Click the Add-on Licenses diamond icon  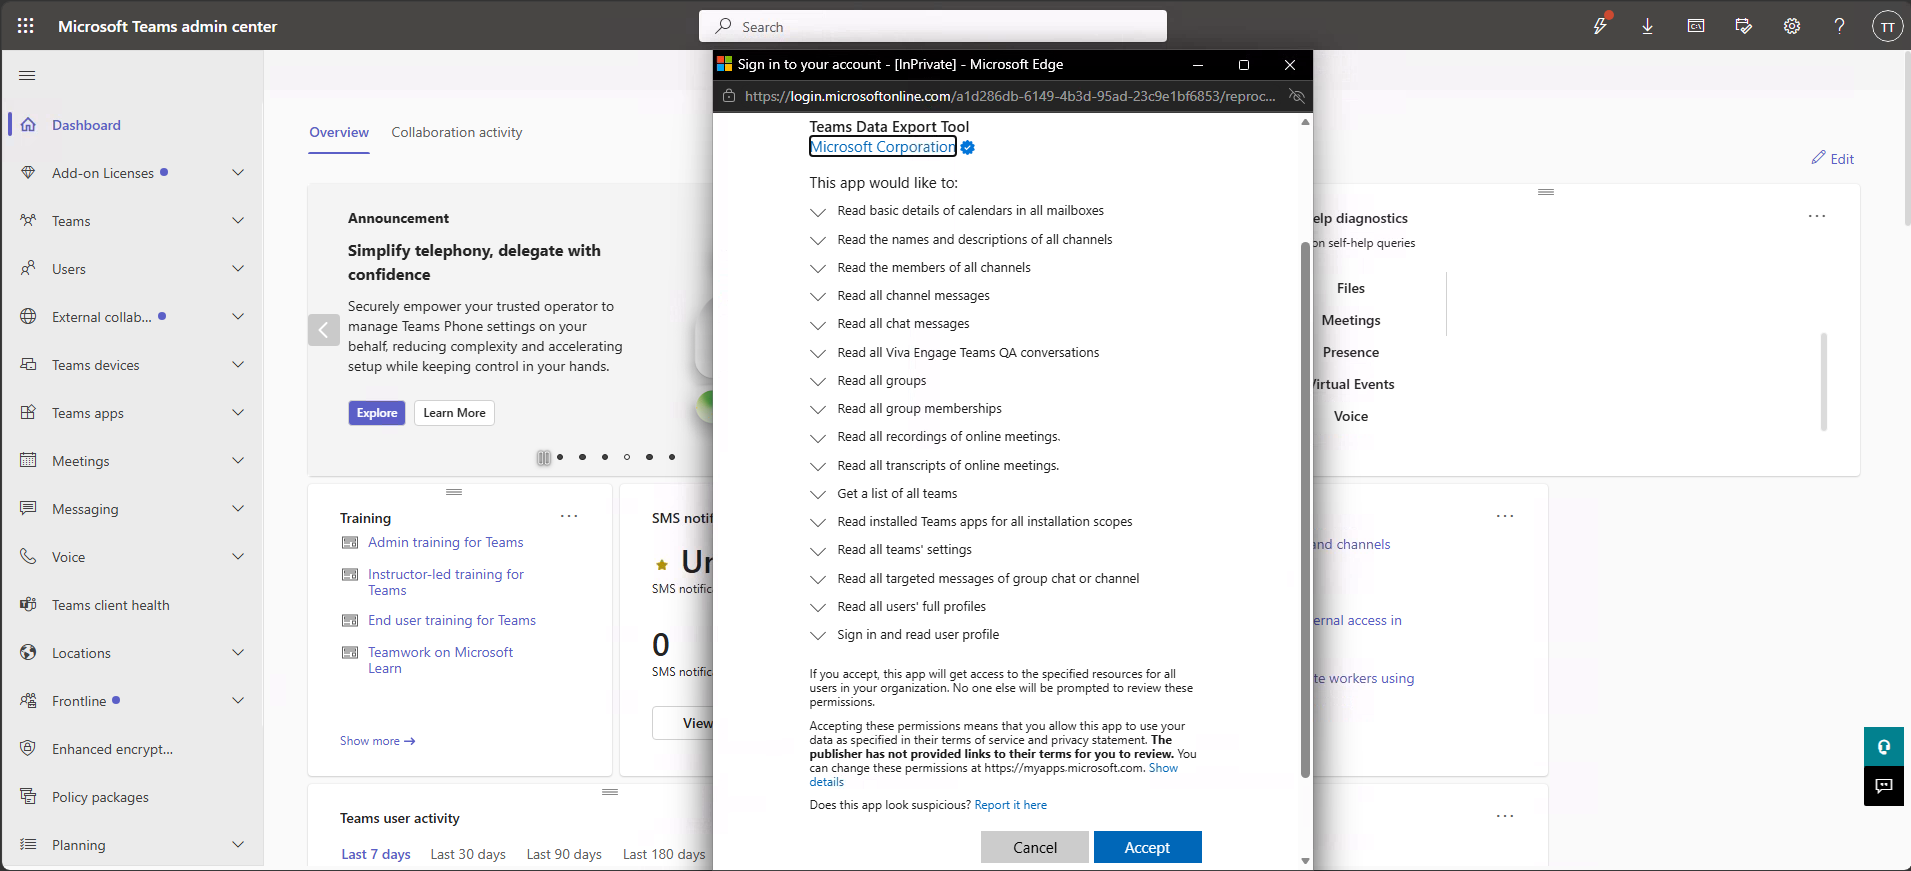28,172
